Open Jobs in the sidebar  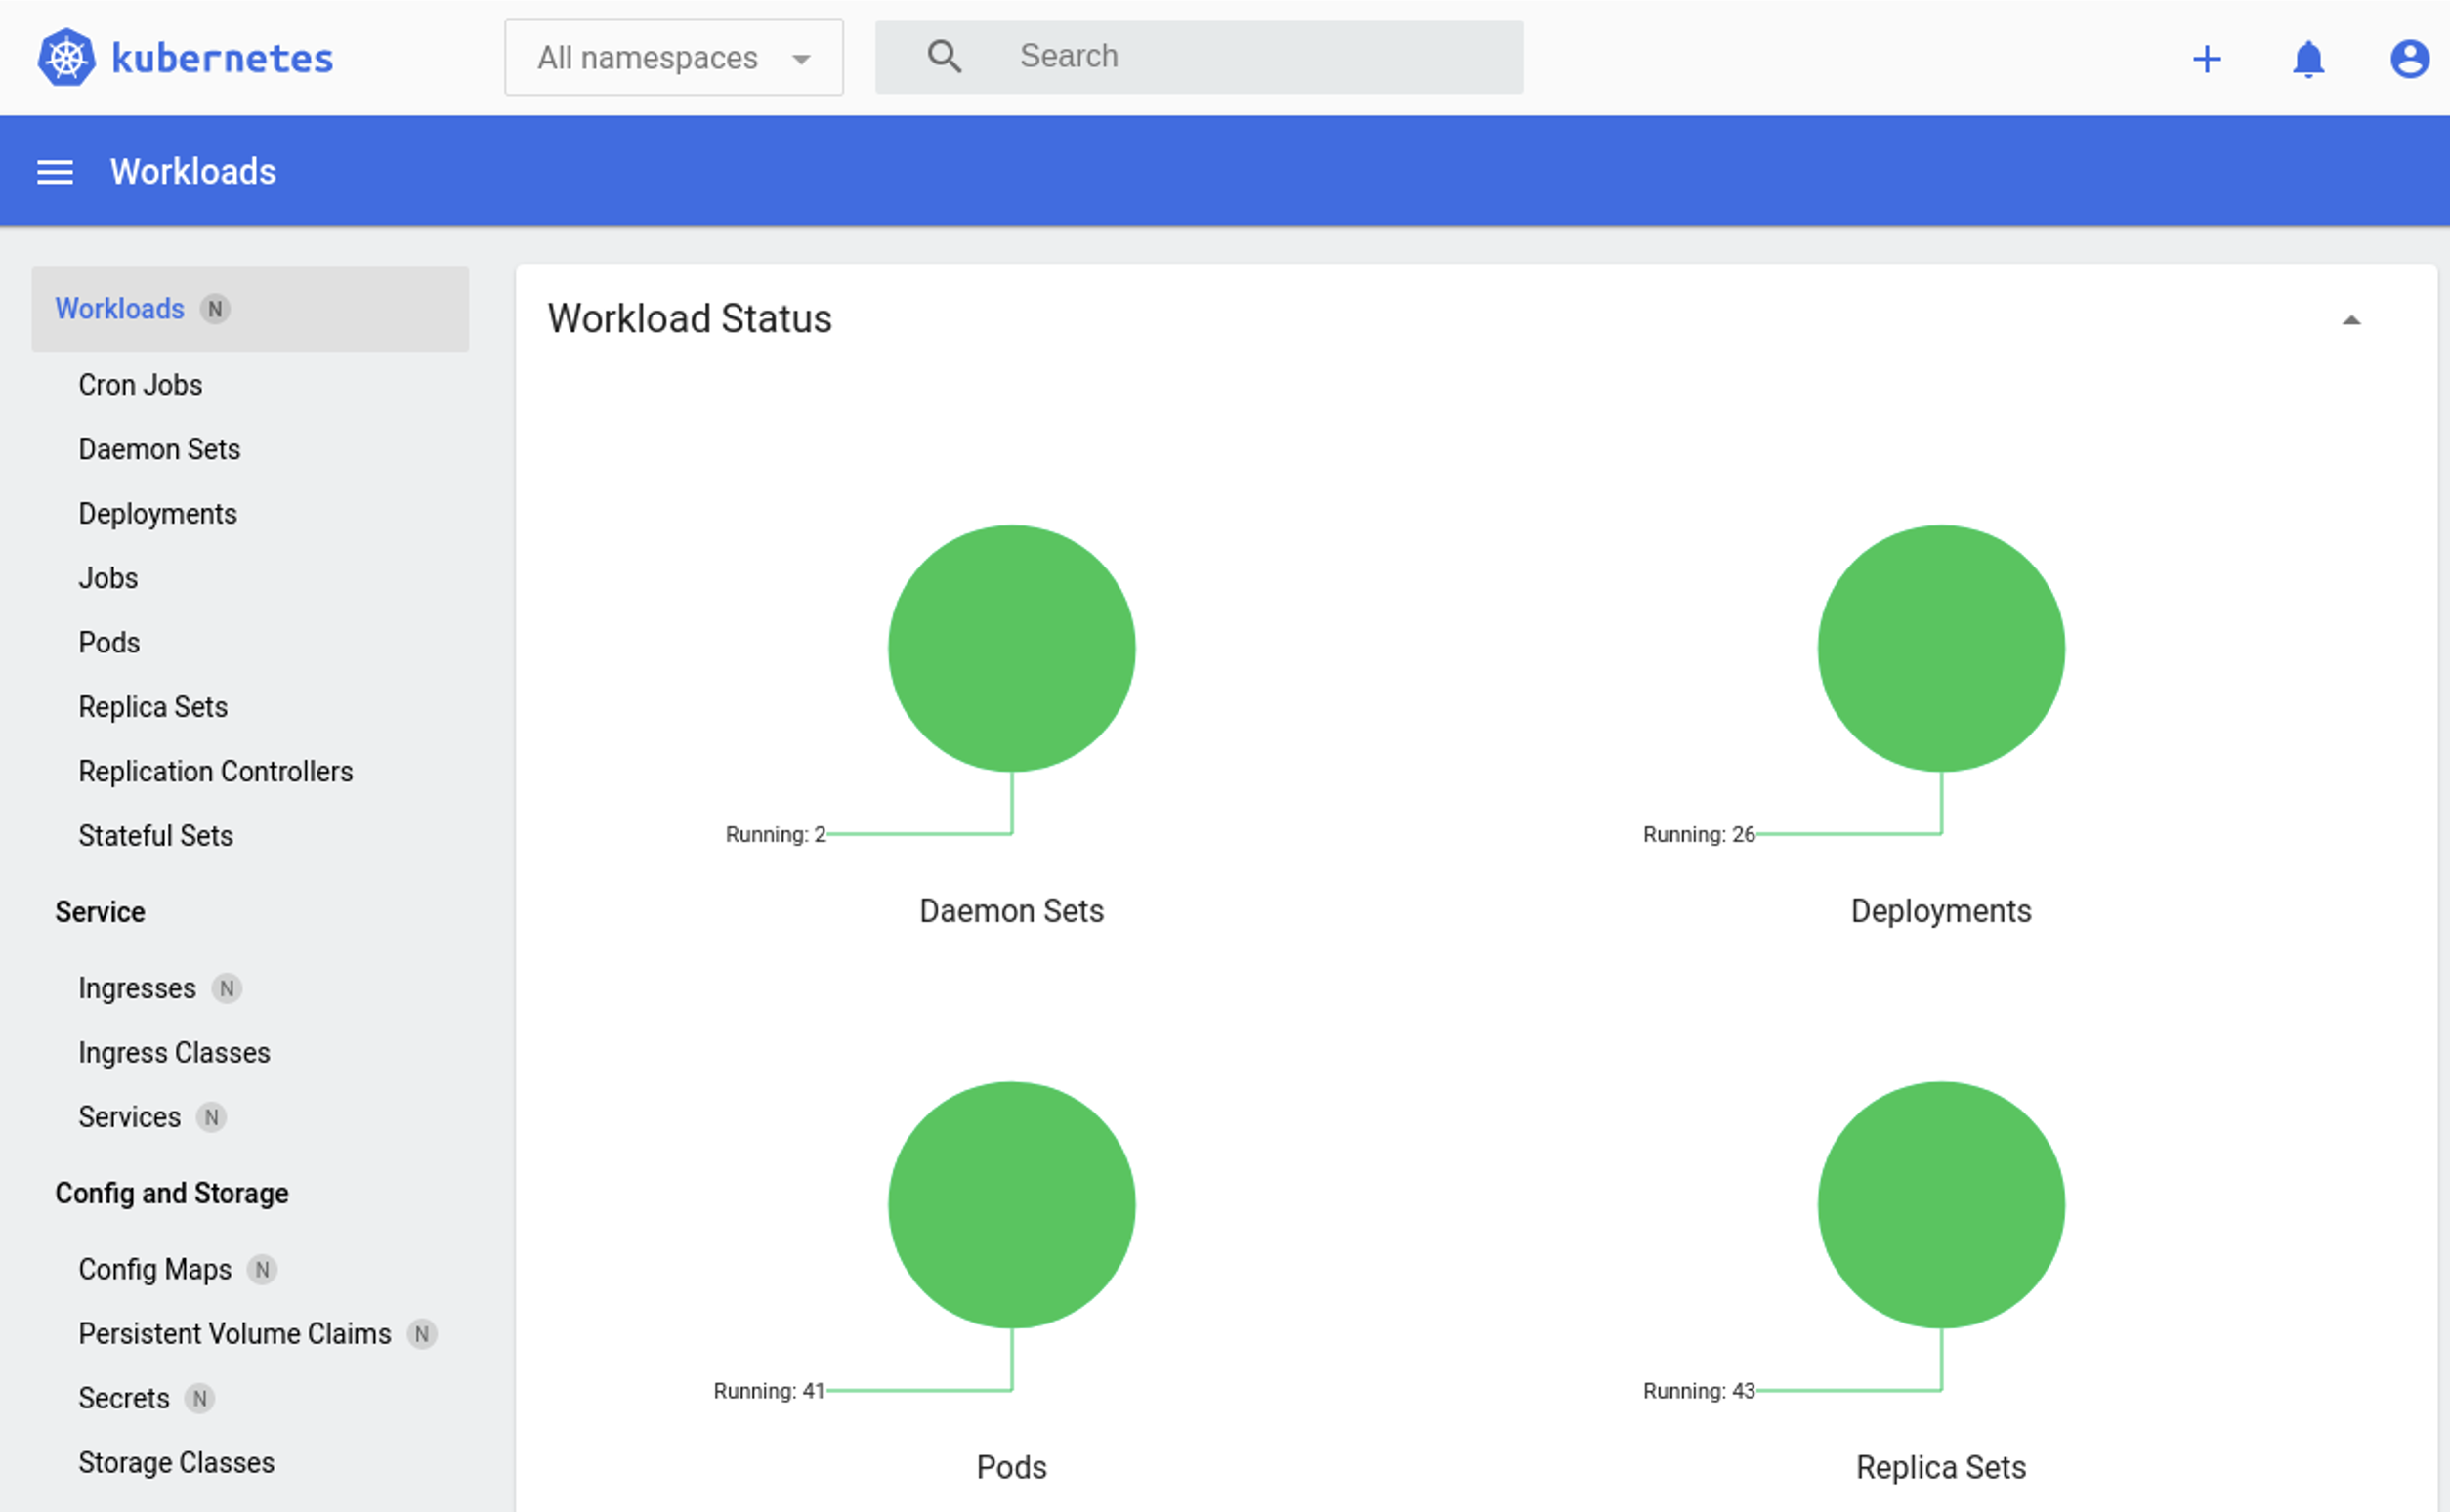pos(108,578)
